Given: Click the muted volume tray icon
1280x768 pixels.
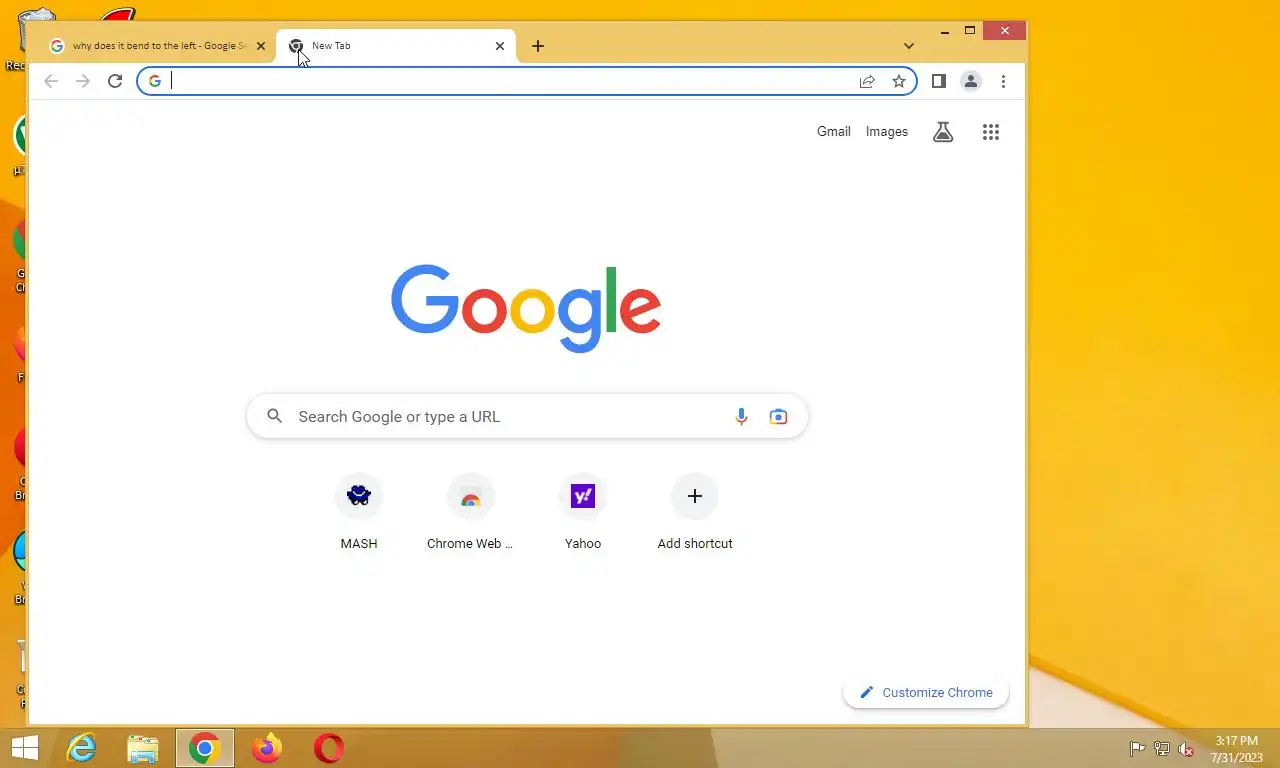Looking at the screenshot, I should (1186, 749).
